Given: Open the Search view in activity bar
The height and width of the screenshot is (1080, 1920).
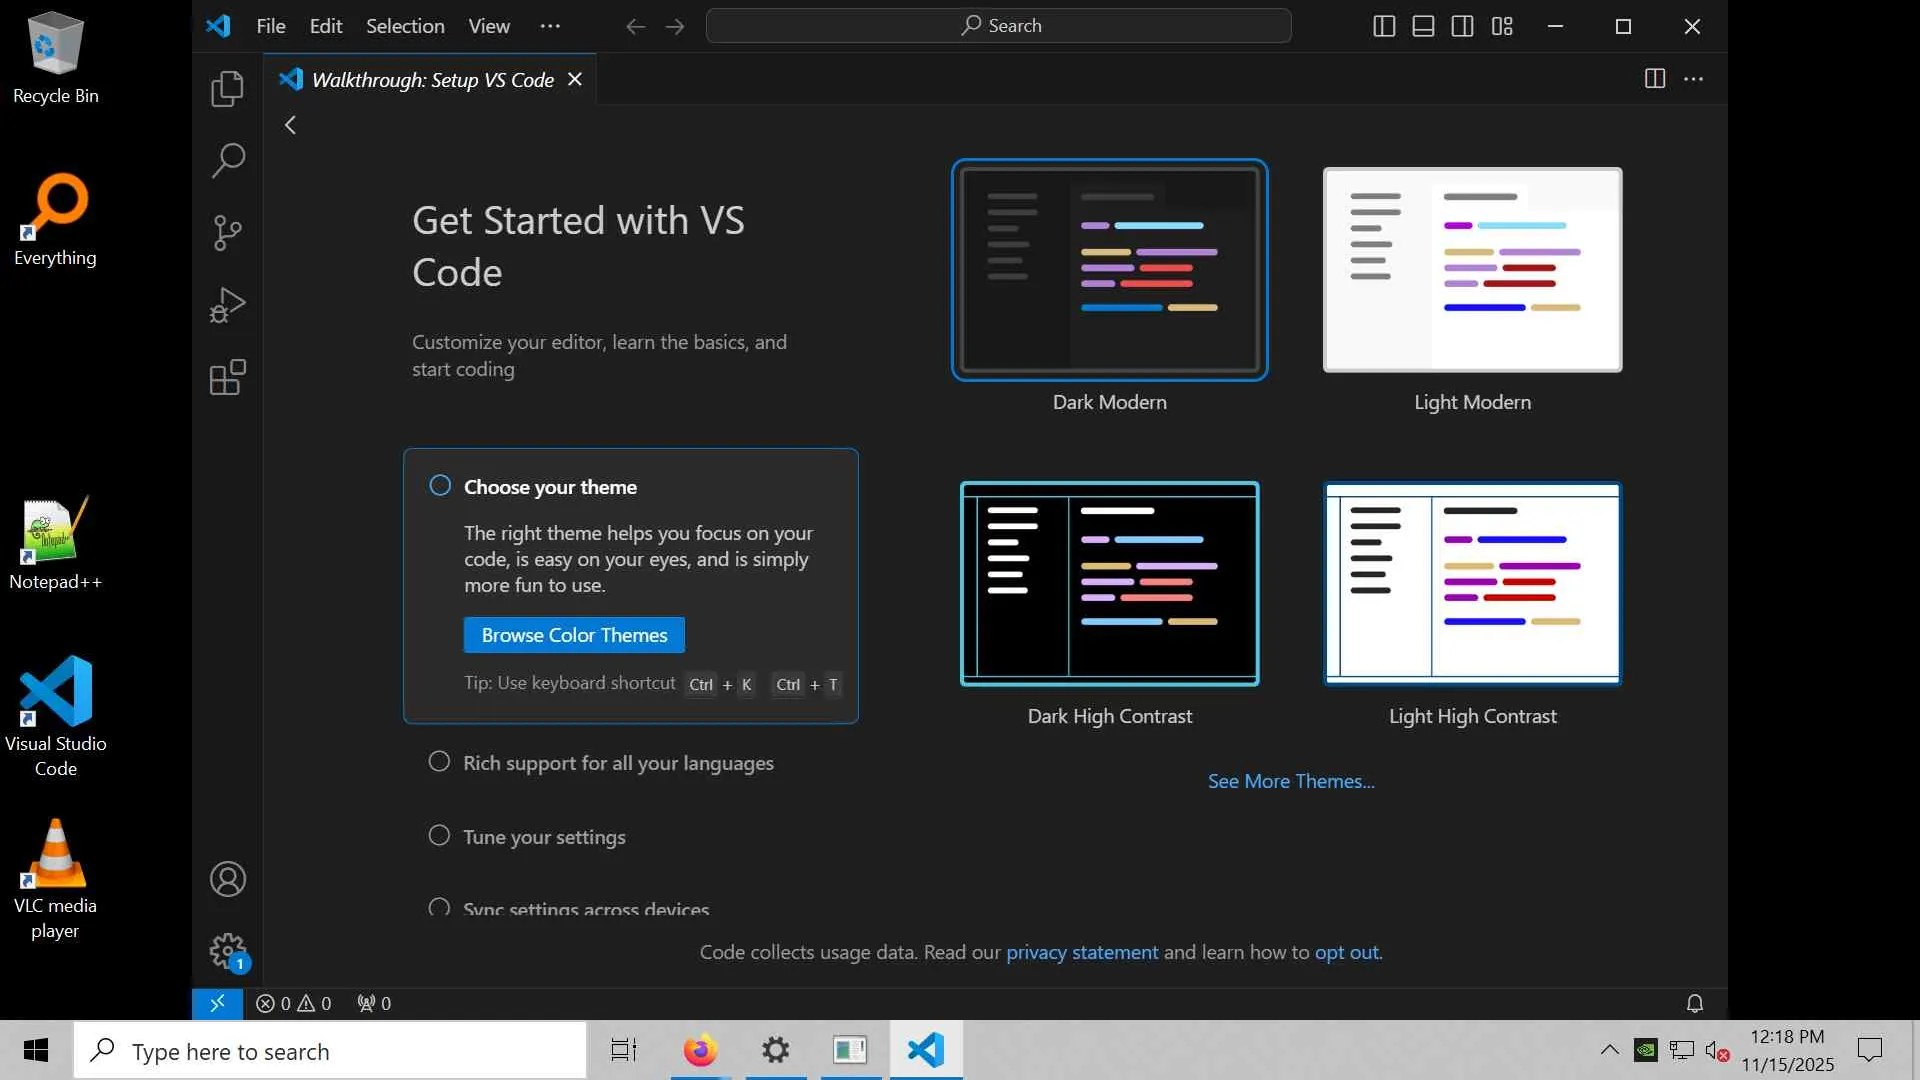Looking at the screenshot, I should (x=227, y=160).
